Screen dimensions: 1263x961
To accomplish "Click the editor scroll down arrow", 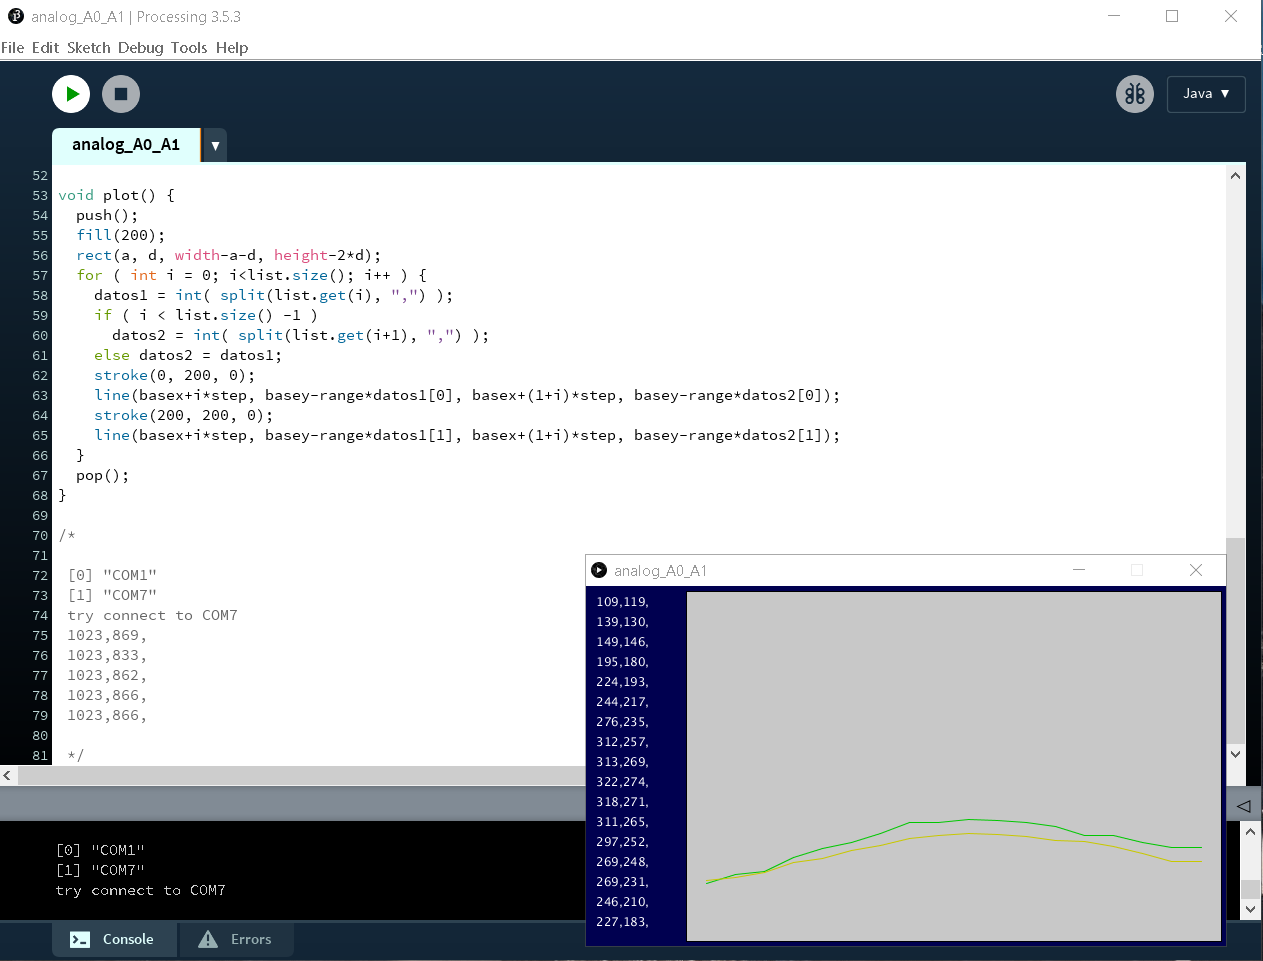I will pos(1235,754).
